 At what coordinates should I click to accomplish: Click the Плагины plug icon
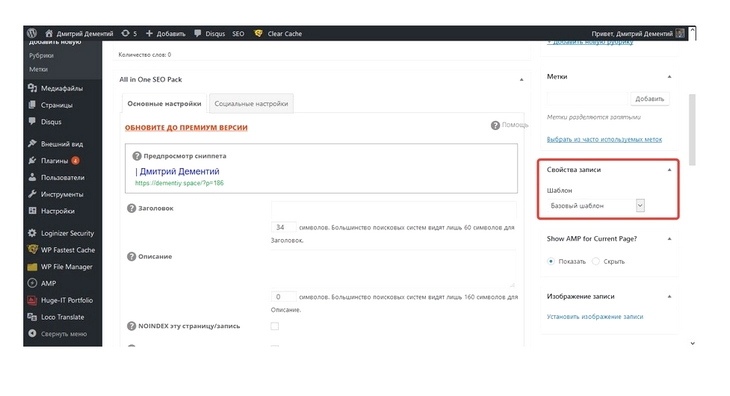[x=32, y=160]
